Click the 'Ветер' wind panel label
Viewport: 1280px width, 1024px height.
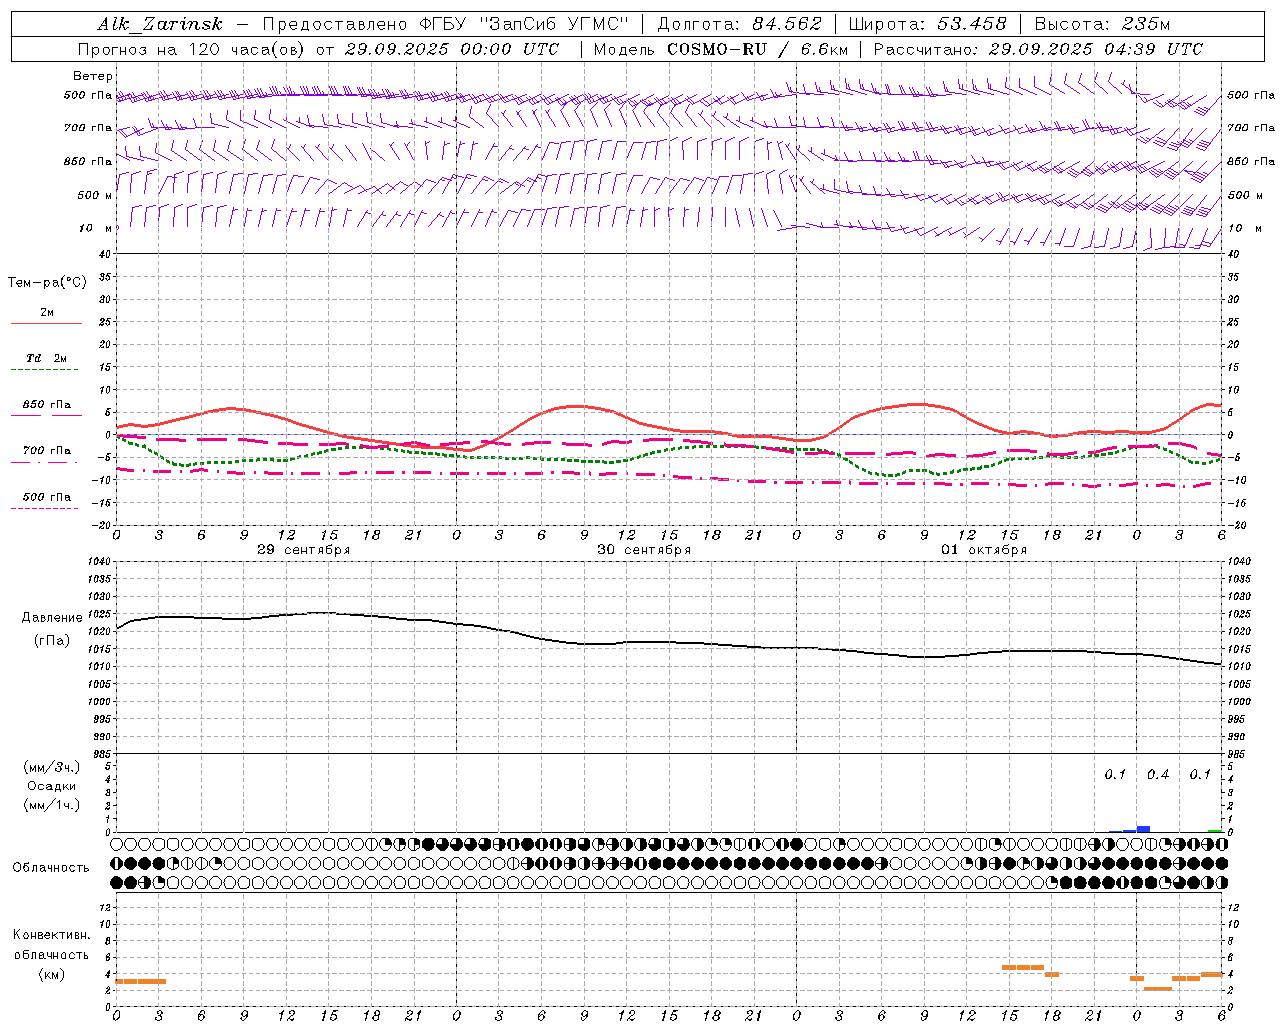click(x=93, y=76)
